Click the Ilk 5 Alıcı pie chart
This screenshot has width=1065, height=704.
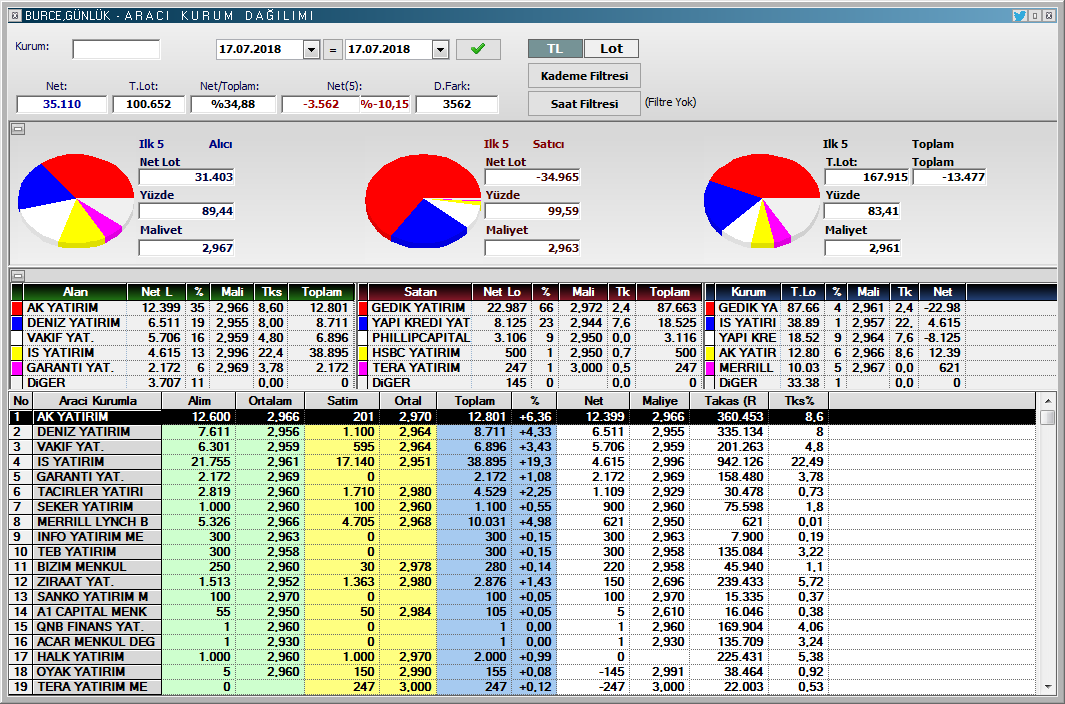(75, 200)
